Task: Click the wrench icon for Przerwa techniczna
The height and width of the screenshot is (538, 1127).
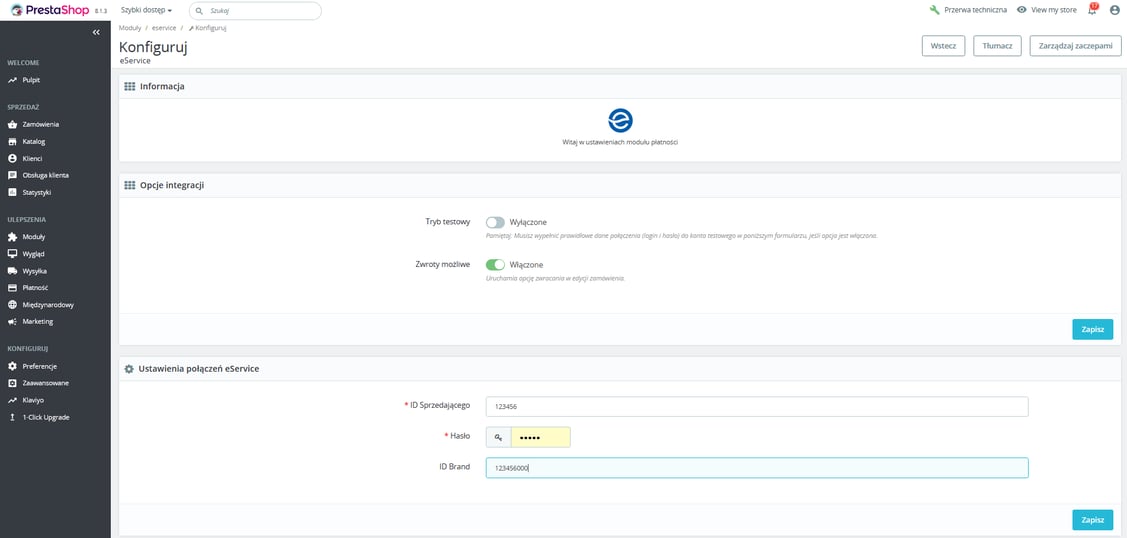Action: (x=934, y=10)
